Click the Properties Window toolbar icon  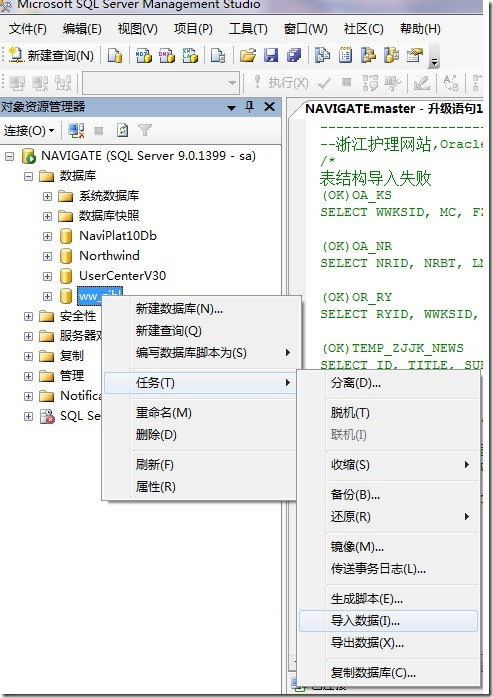coord(415,56)
